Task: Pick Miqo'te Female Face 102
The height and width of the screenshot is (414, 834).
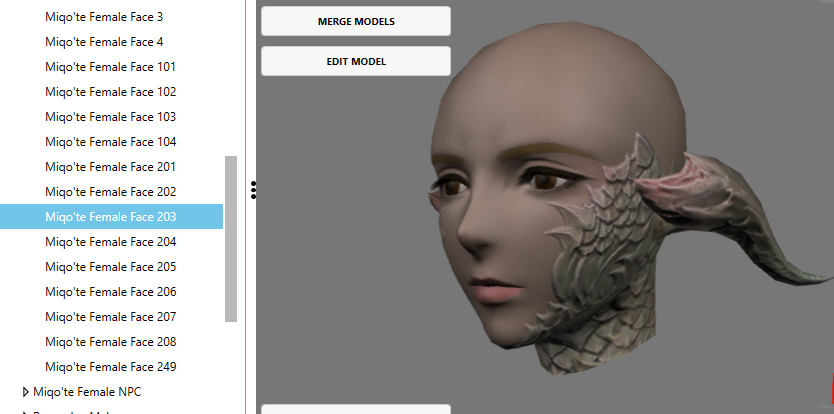Action: point(110,92)
